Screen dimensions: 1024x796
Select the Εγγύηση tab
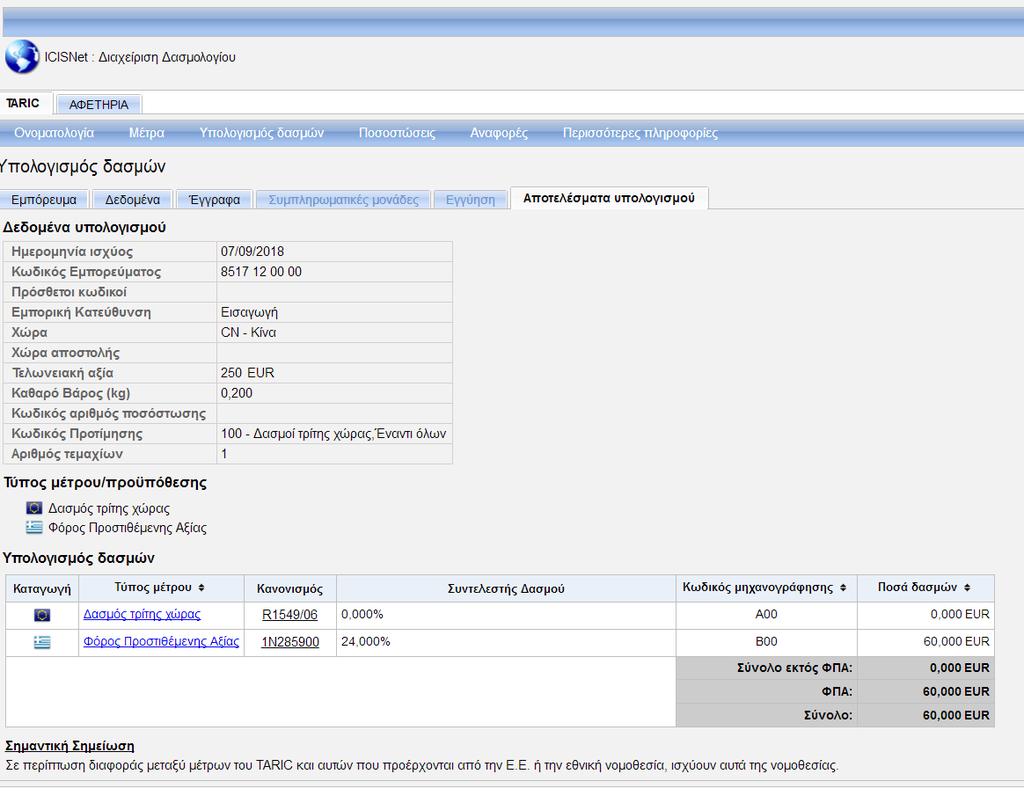point(470,199)
